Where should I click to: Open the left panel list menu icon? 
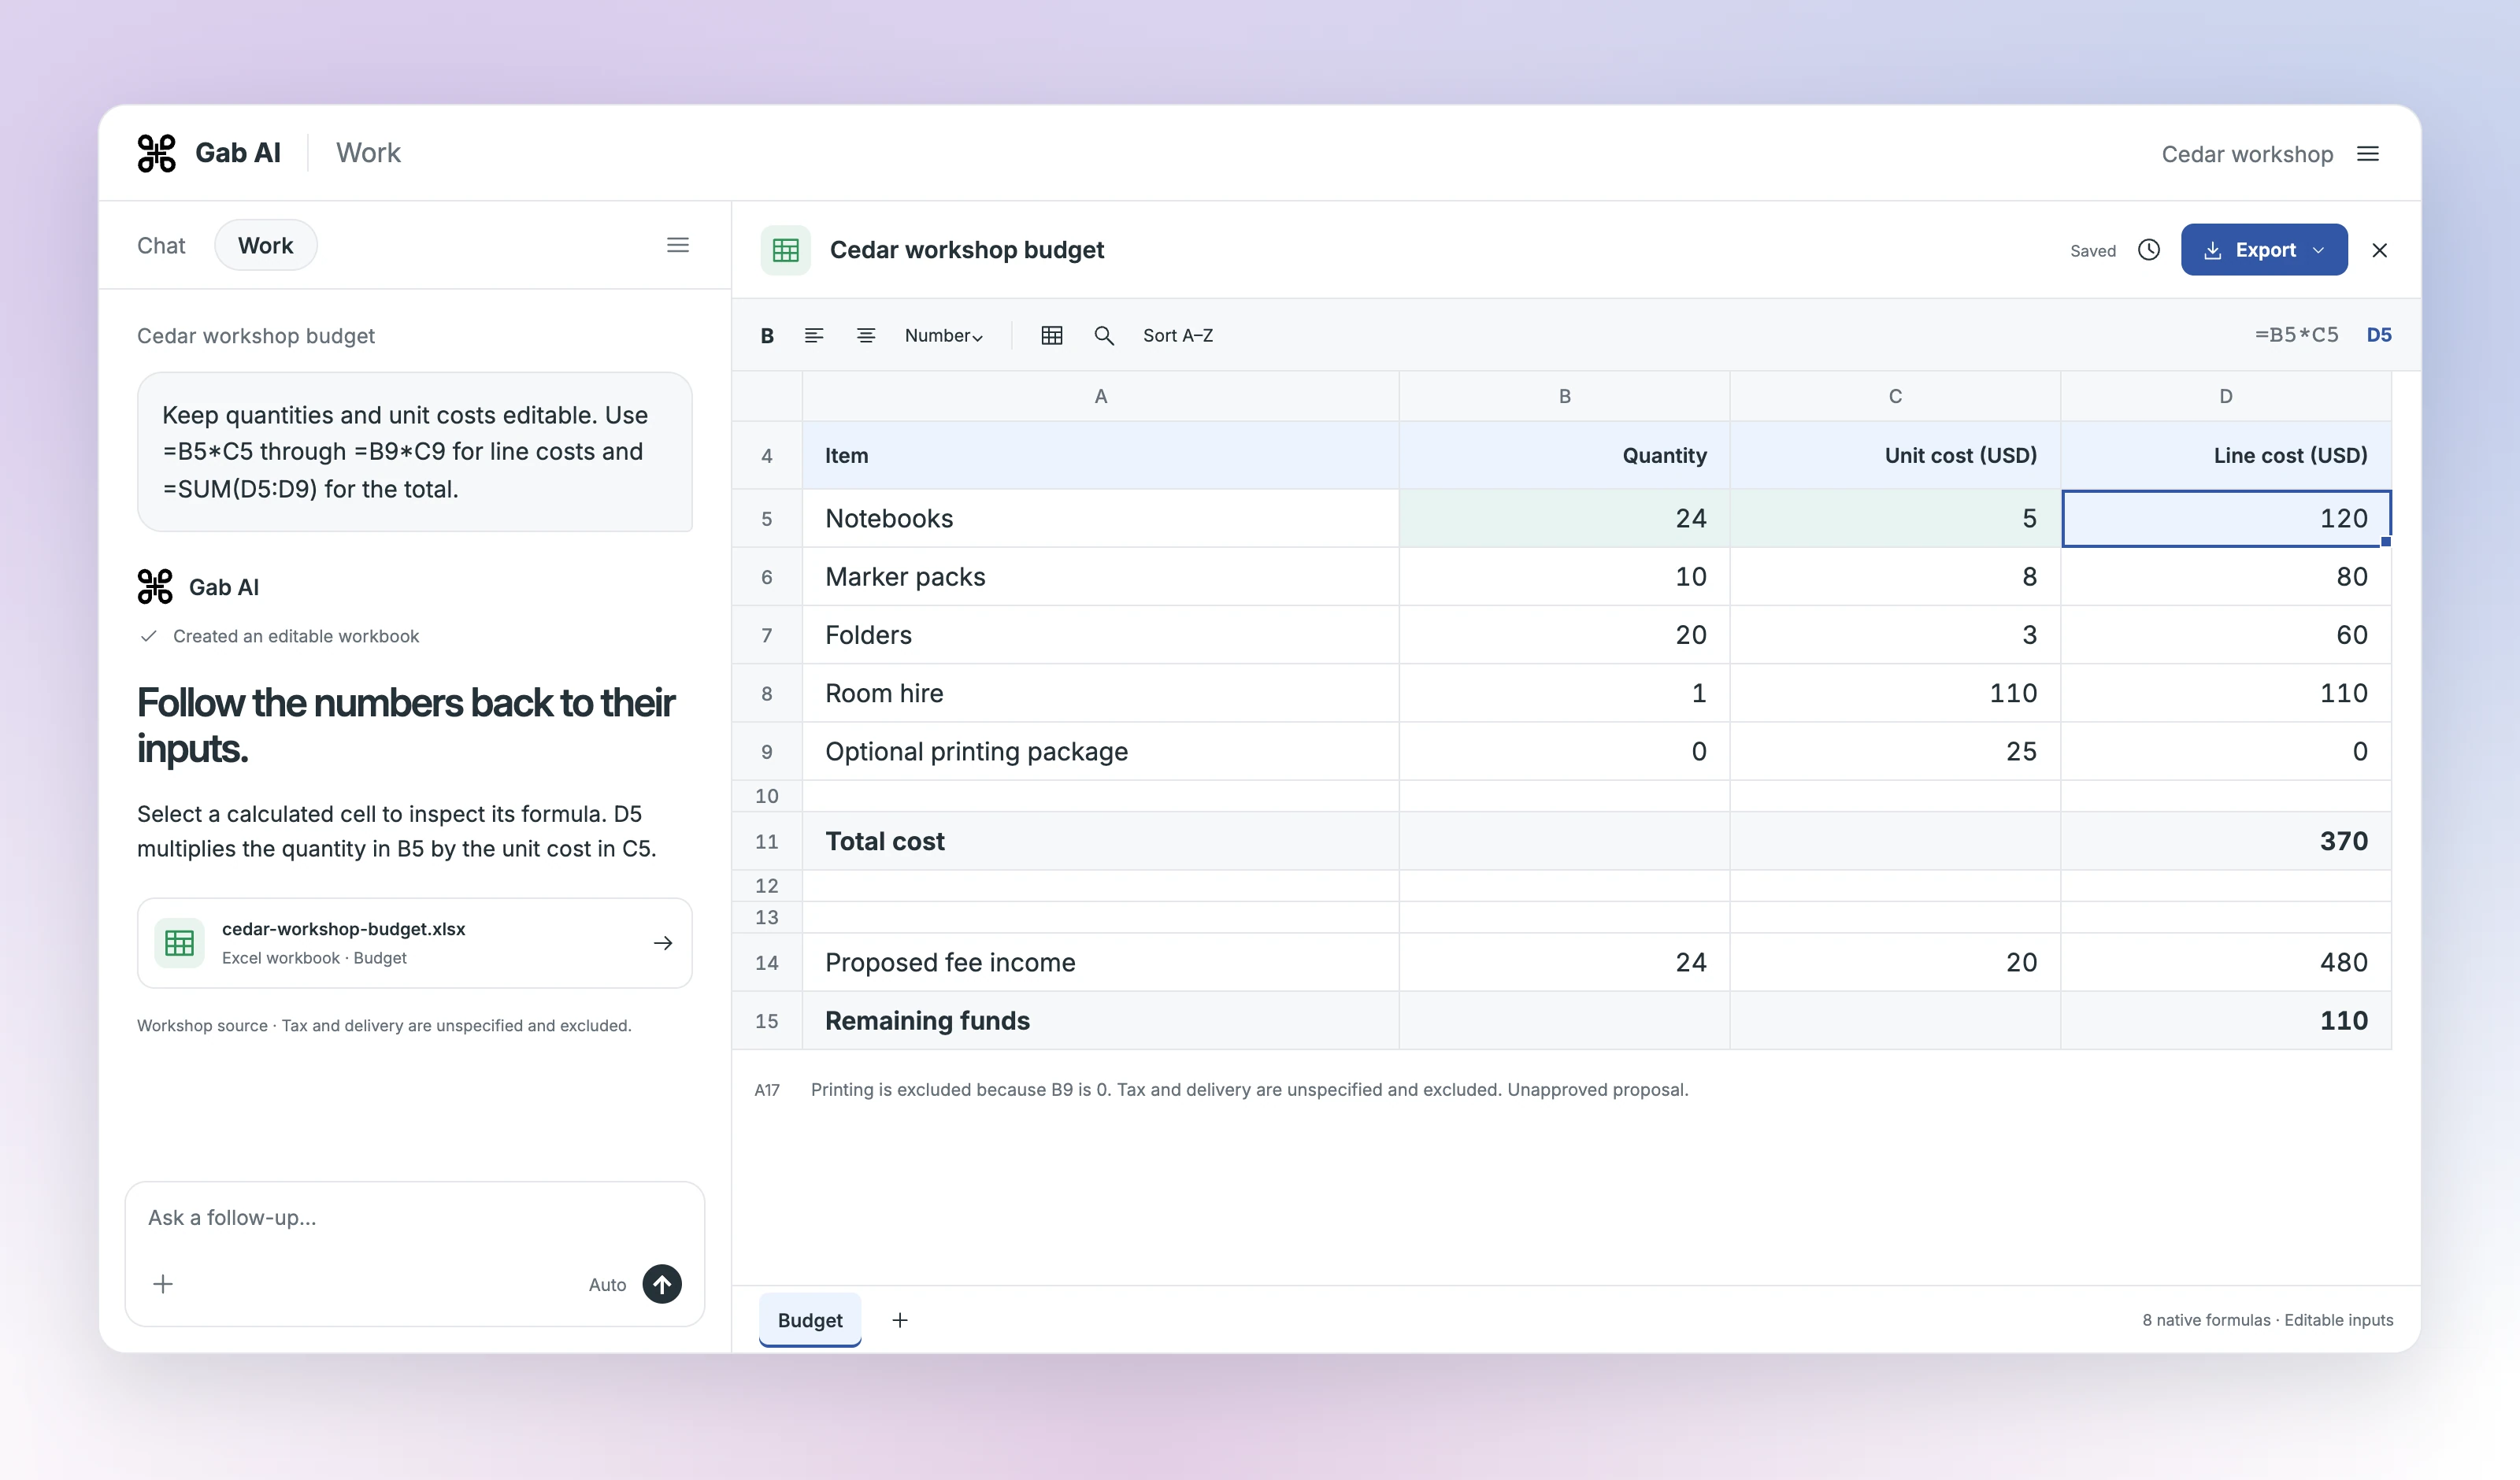(x=678, y=245)
